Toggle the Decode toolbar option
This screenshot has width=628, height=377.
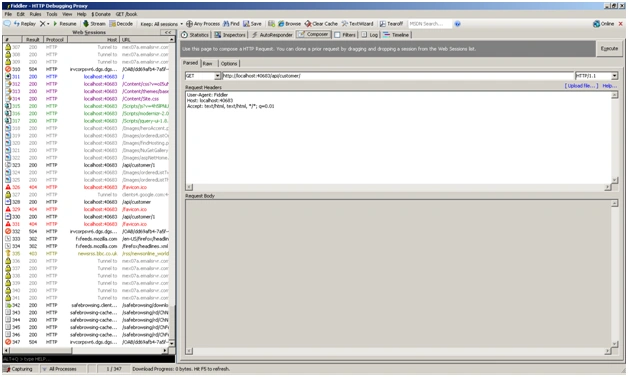[x=121, y=24]
